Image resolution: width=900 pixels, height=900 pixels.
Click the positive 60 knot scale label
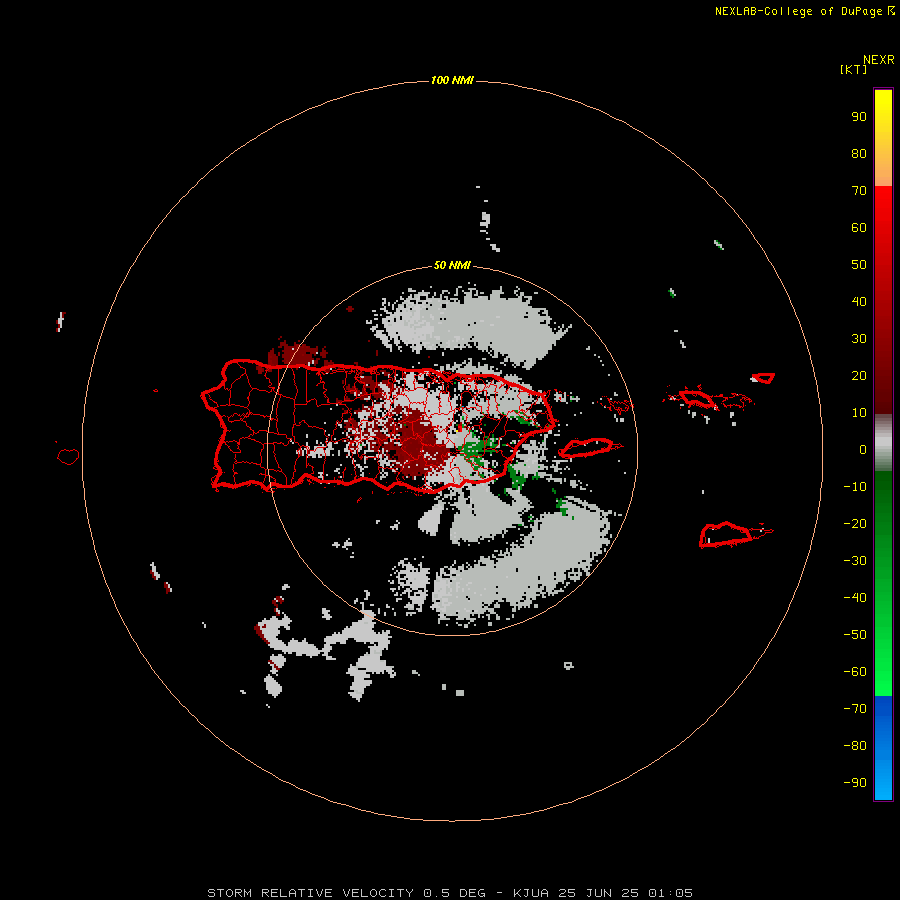859,228
